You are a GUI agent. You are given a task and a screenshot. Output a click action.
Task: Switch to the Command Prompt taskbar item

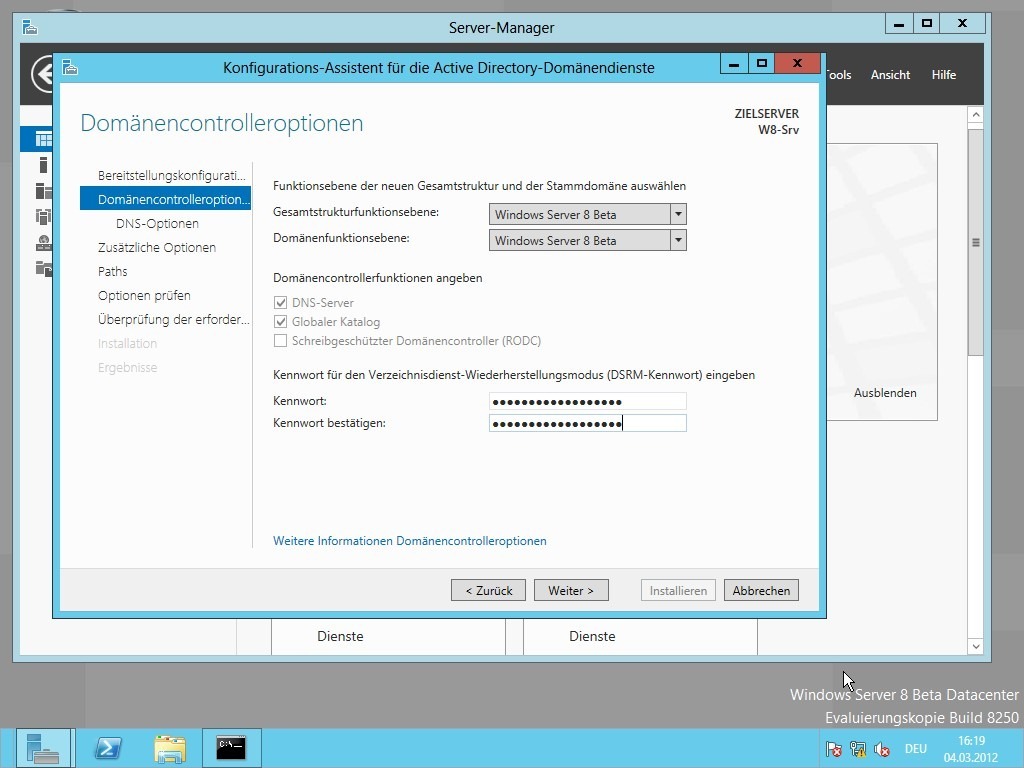231,748
